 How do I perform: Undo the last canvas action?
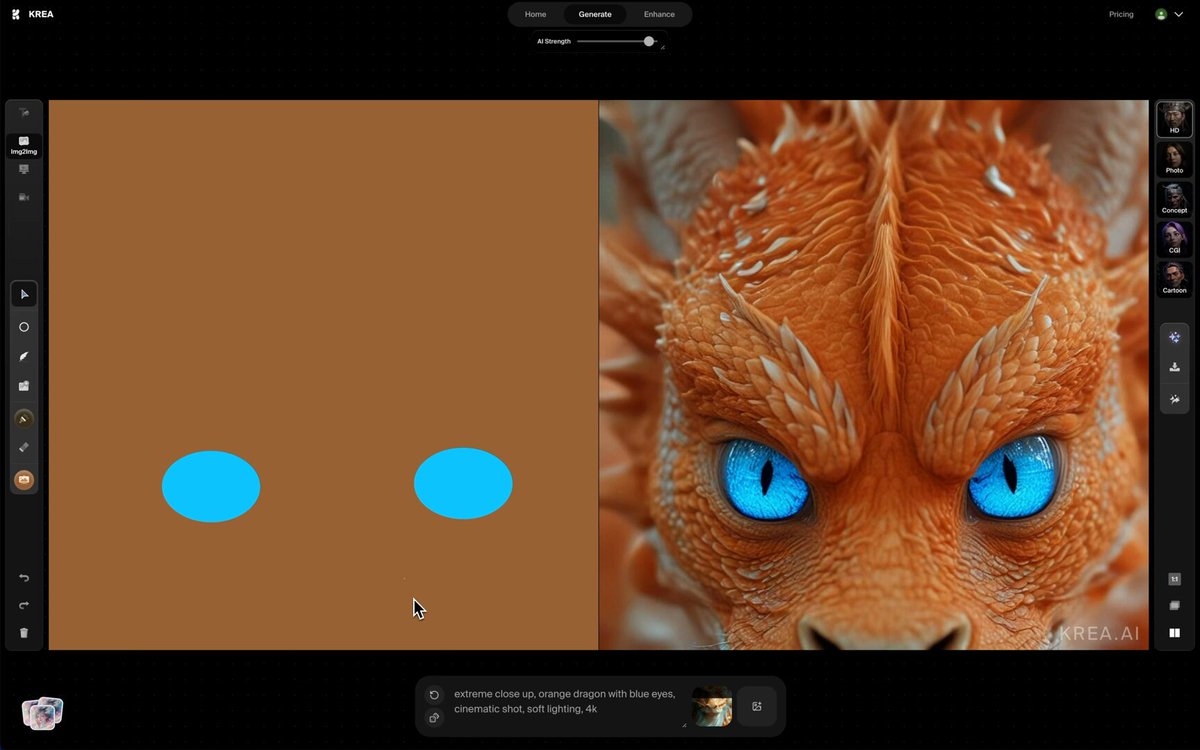pos(24,578)
